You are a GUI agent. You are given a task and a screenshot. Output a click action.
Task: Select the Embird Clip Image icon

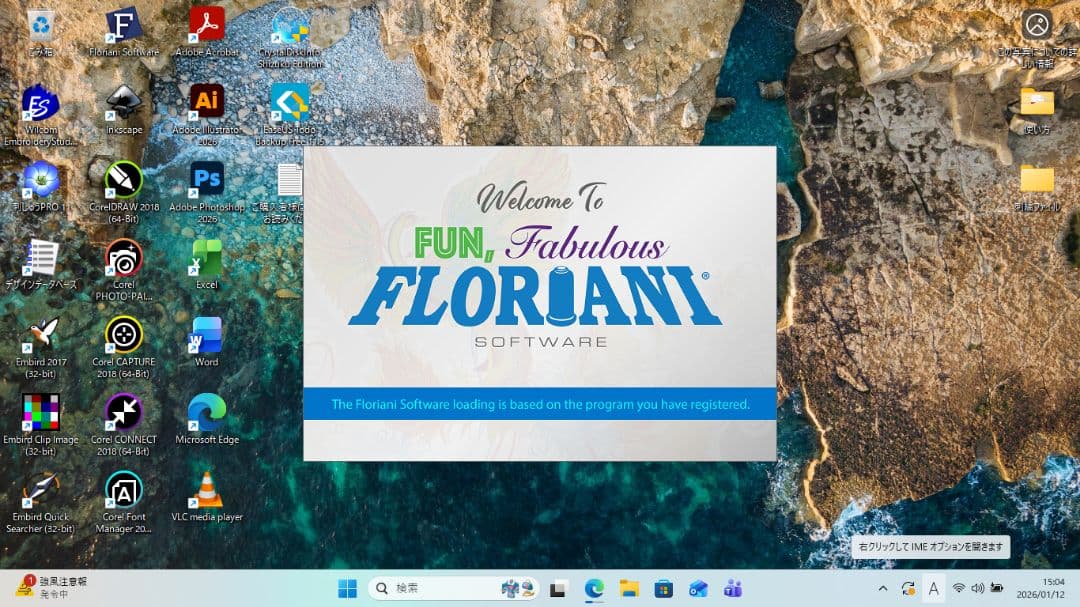(41, 412)
